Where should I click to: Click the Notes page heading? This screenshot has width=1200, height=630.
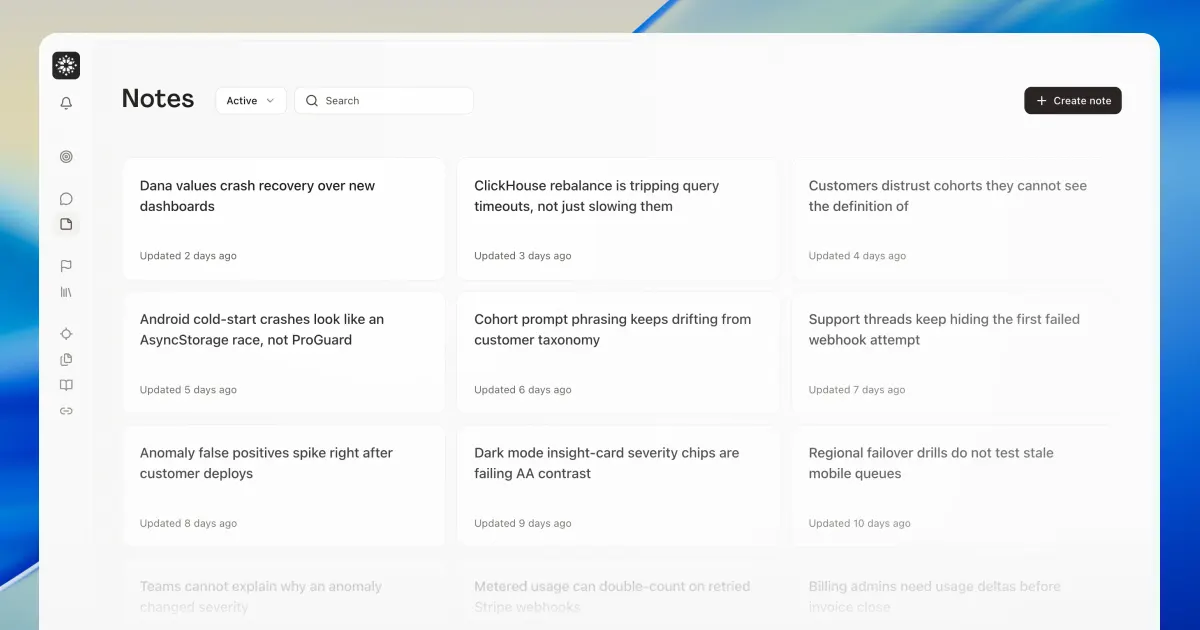point(158,98)
